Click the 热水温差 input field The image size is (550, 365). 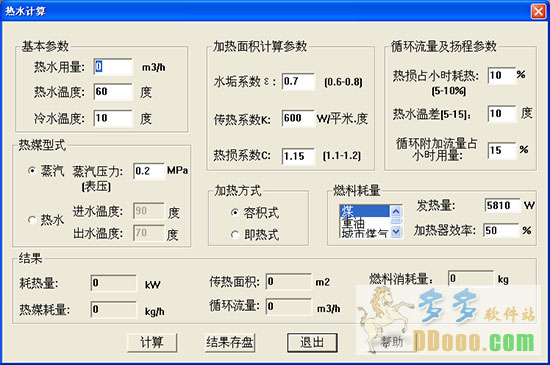(502, 114)
